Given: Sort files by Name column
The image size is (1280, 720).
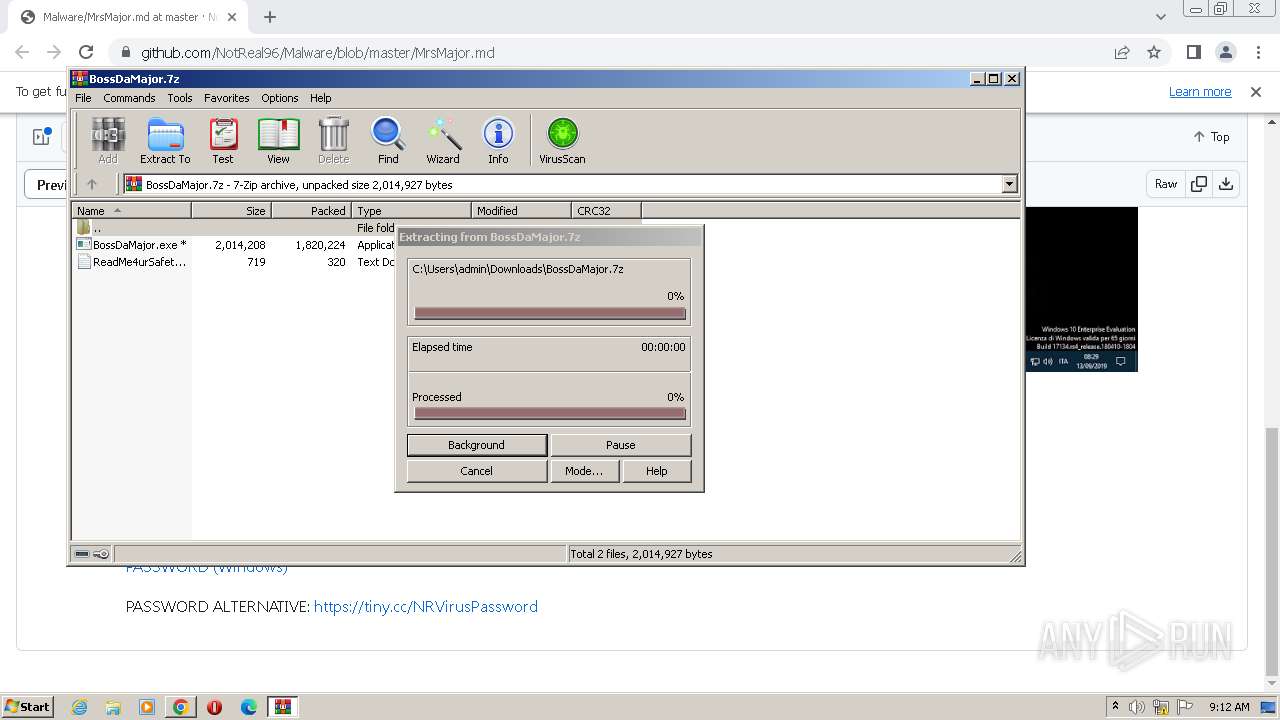Looking at the screenshot, I should coord(132,211).
